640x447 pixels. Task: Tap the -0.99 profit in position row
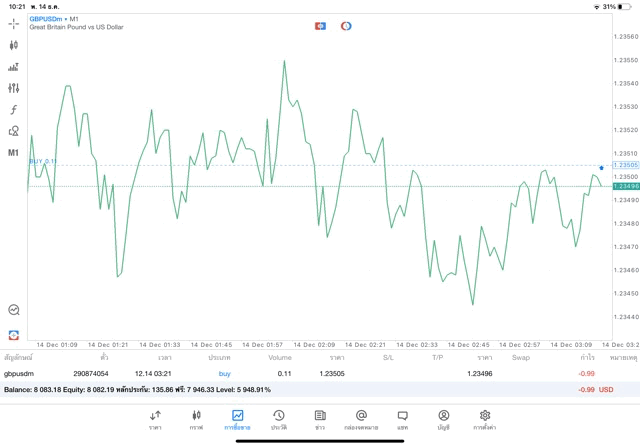point(587,374)
